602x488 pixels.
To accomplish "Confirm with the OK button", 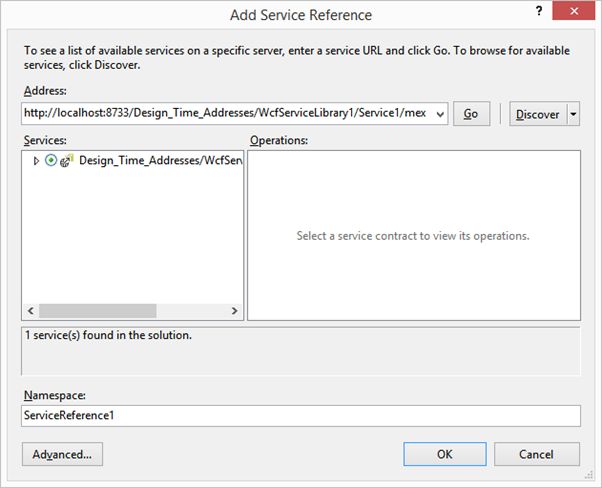I will pyautogui.click(x=445, y=454).
